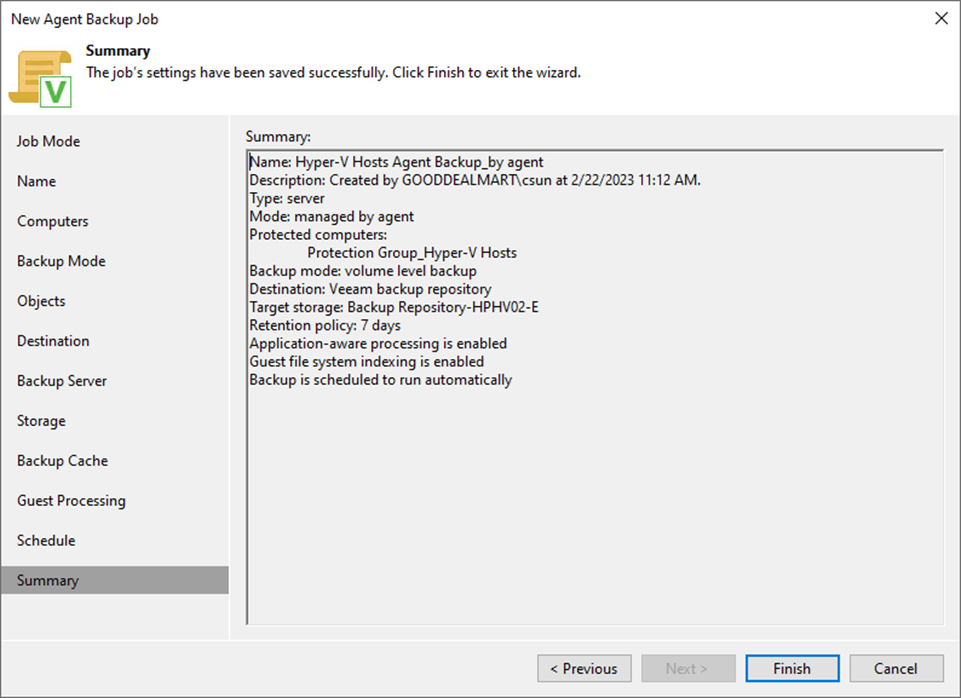
Task: Go to the Backup Cache step
Action: (63, 461)
